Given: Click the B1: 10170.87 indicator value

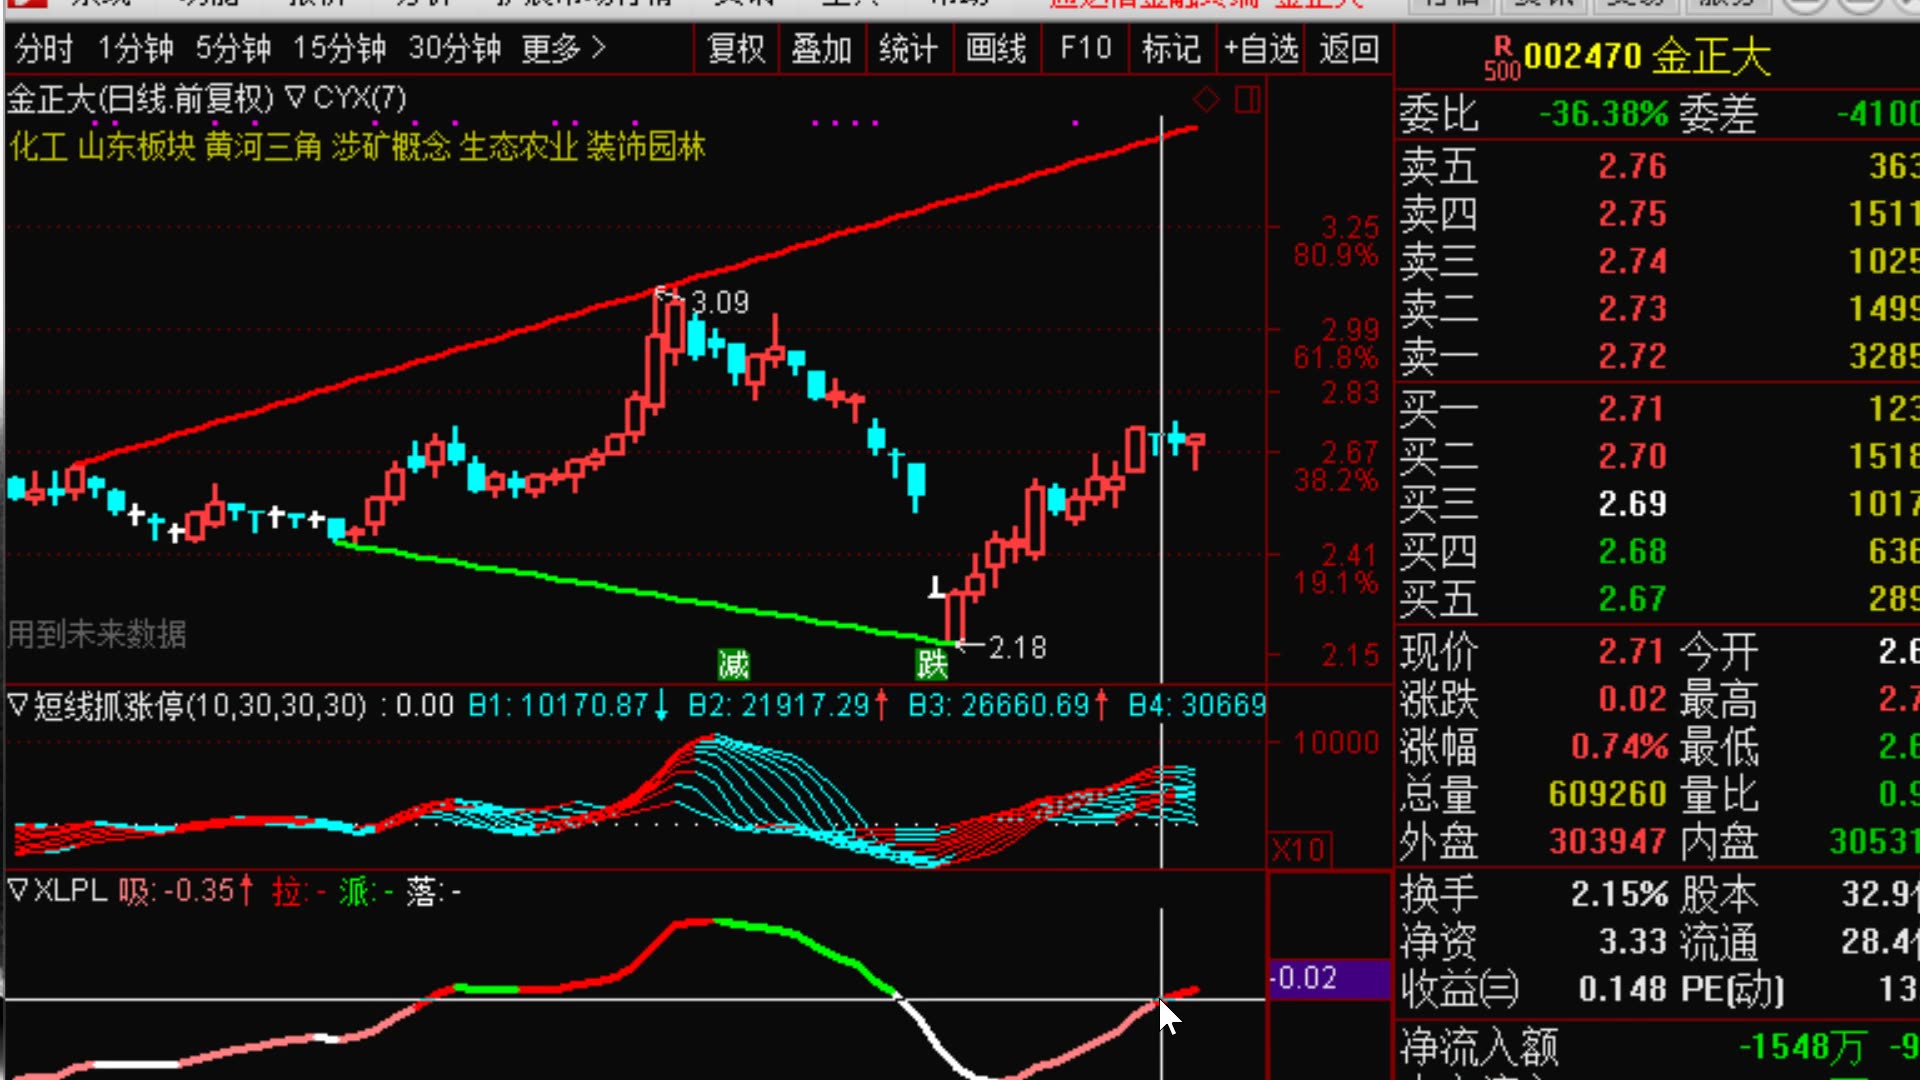Looking at the screenshot, I should pyautogui.click(x=568, y=706).
